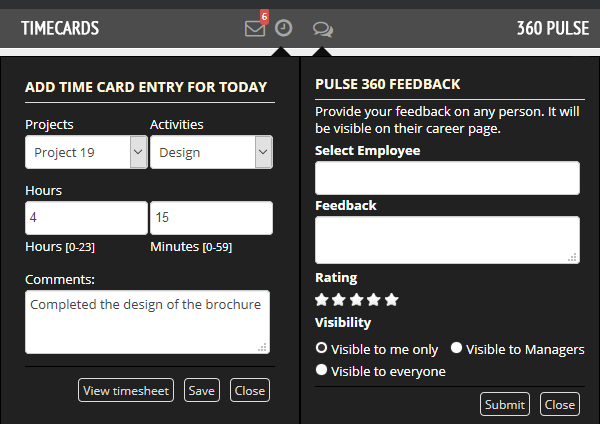Open the mail inbox envelope icon
Image resolution: width=600 pixels, height=424 pixels.
tap(254, 29)
